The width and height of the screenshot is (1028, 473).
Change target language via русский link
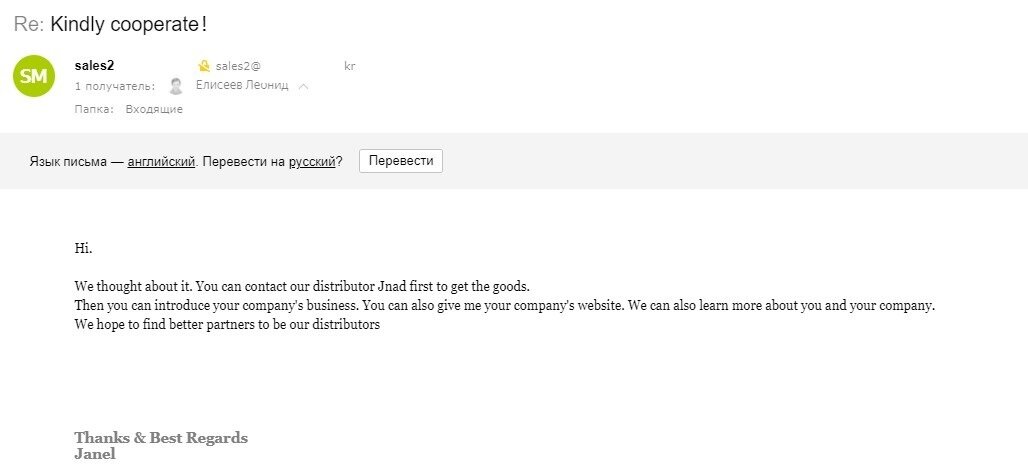(312, 161)
